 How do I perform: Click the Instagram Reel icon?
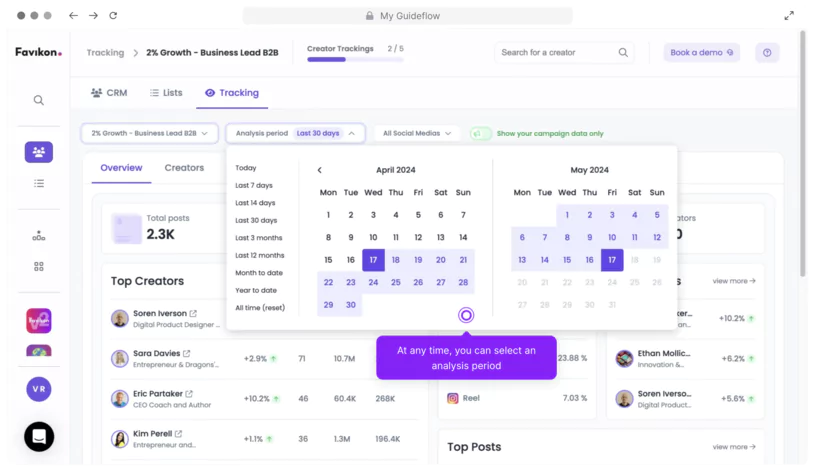pyautogui.click(x=453, y=398)
